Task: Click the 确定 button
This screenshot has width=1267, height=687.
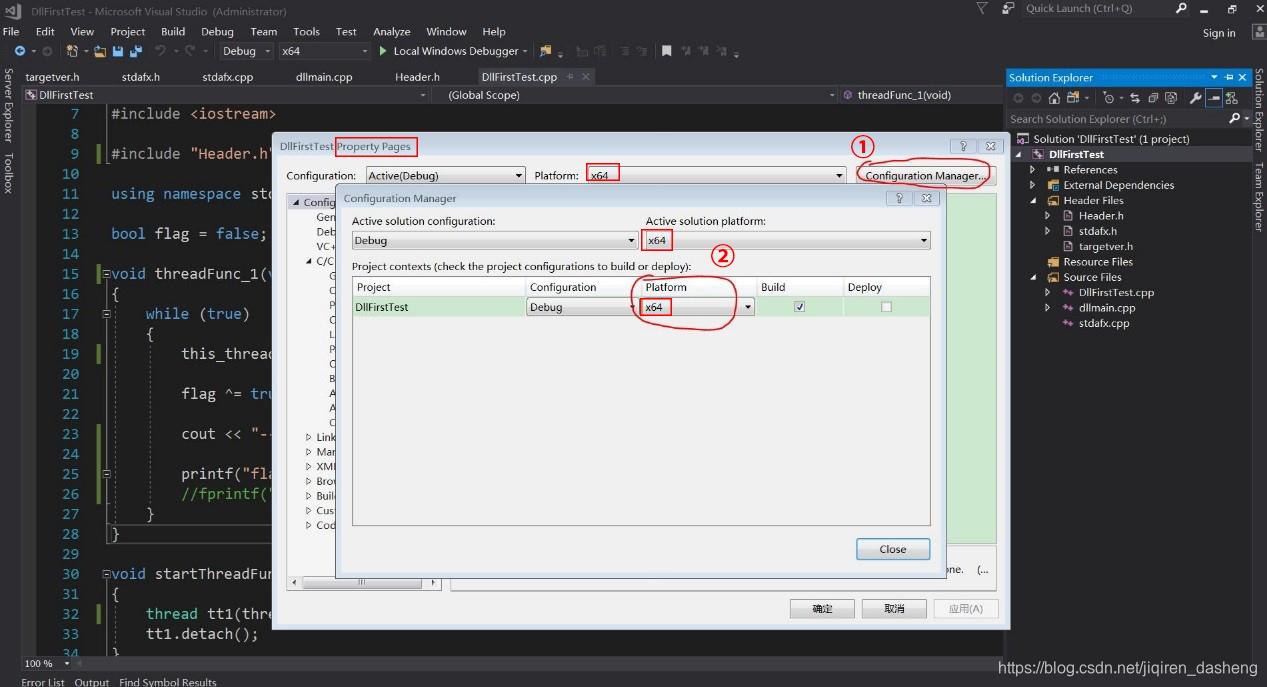Action: click(x=822, y=609)
